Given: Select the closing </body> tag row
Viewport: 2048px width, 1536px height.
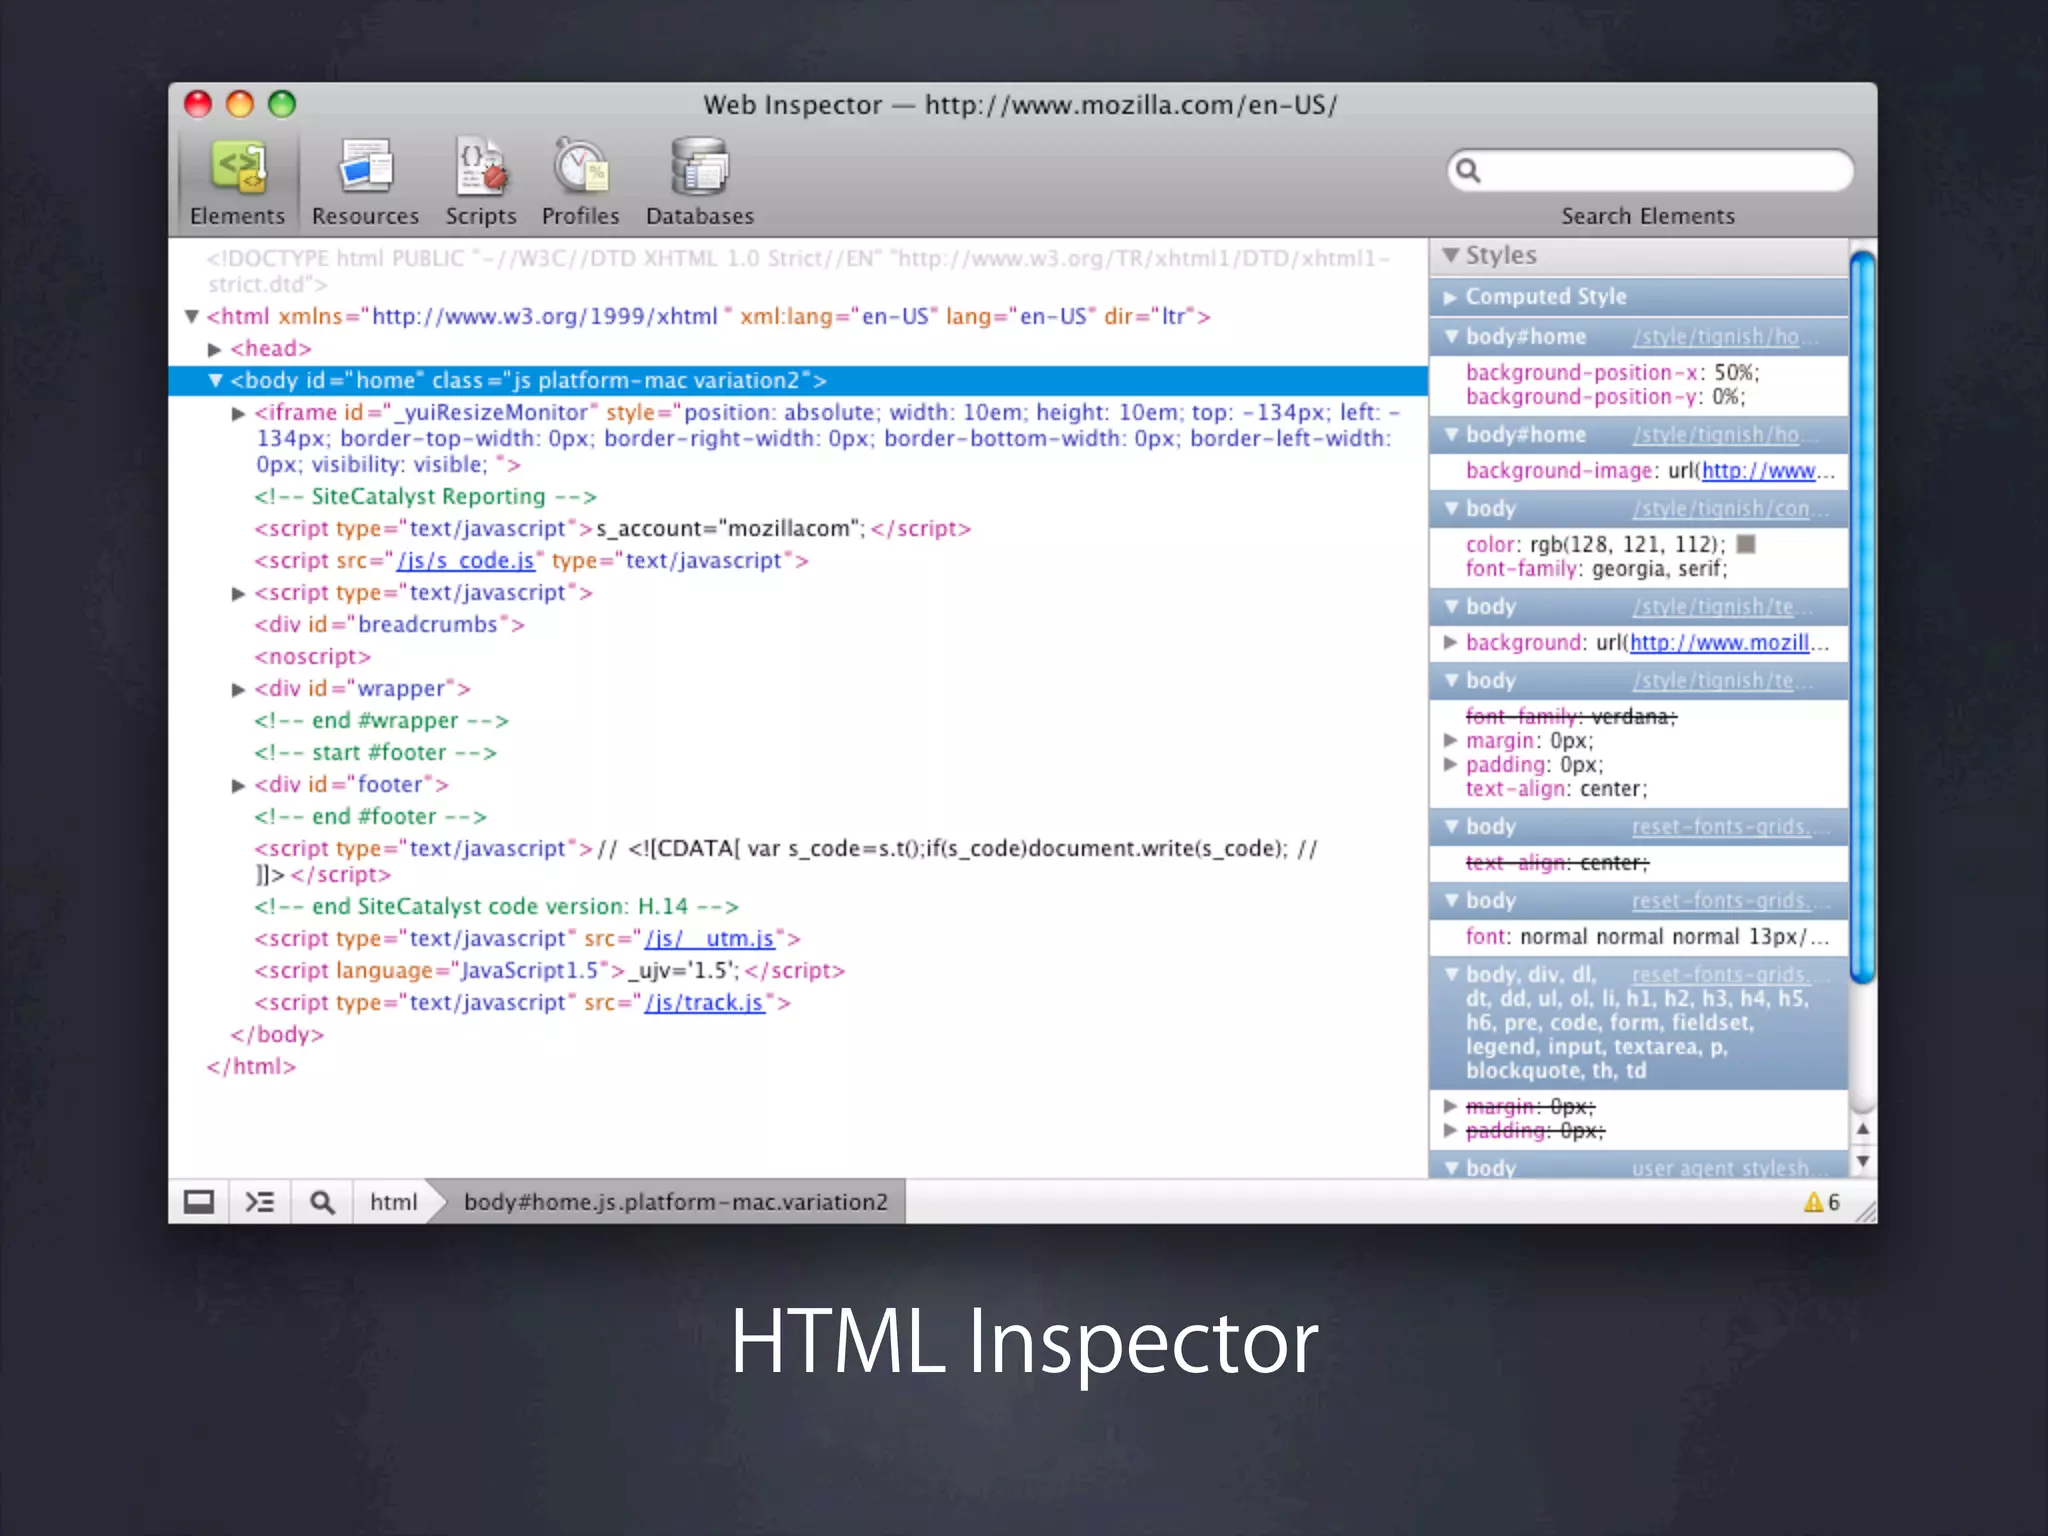Looking at the screenshot, I should 277,1035.
